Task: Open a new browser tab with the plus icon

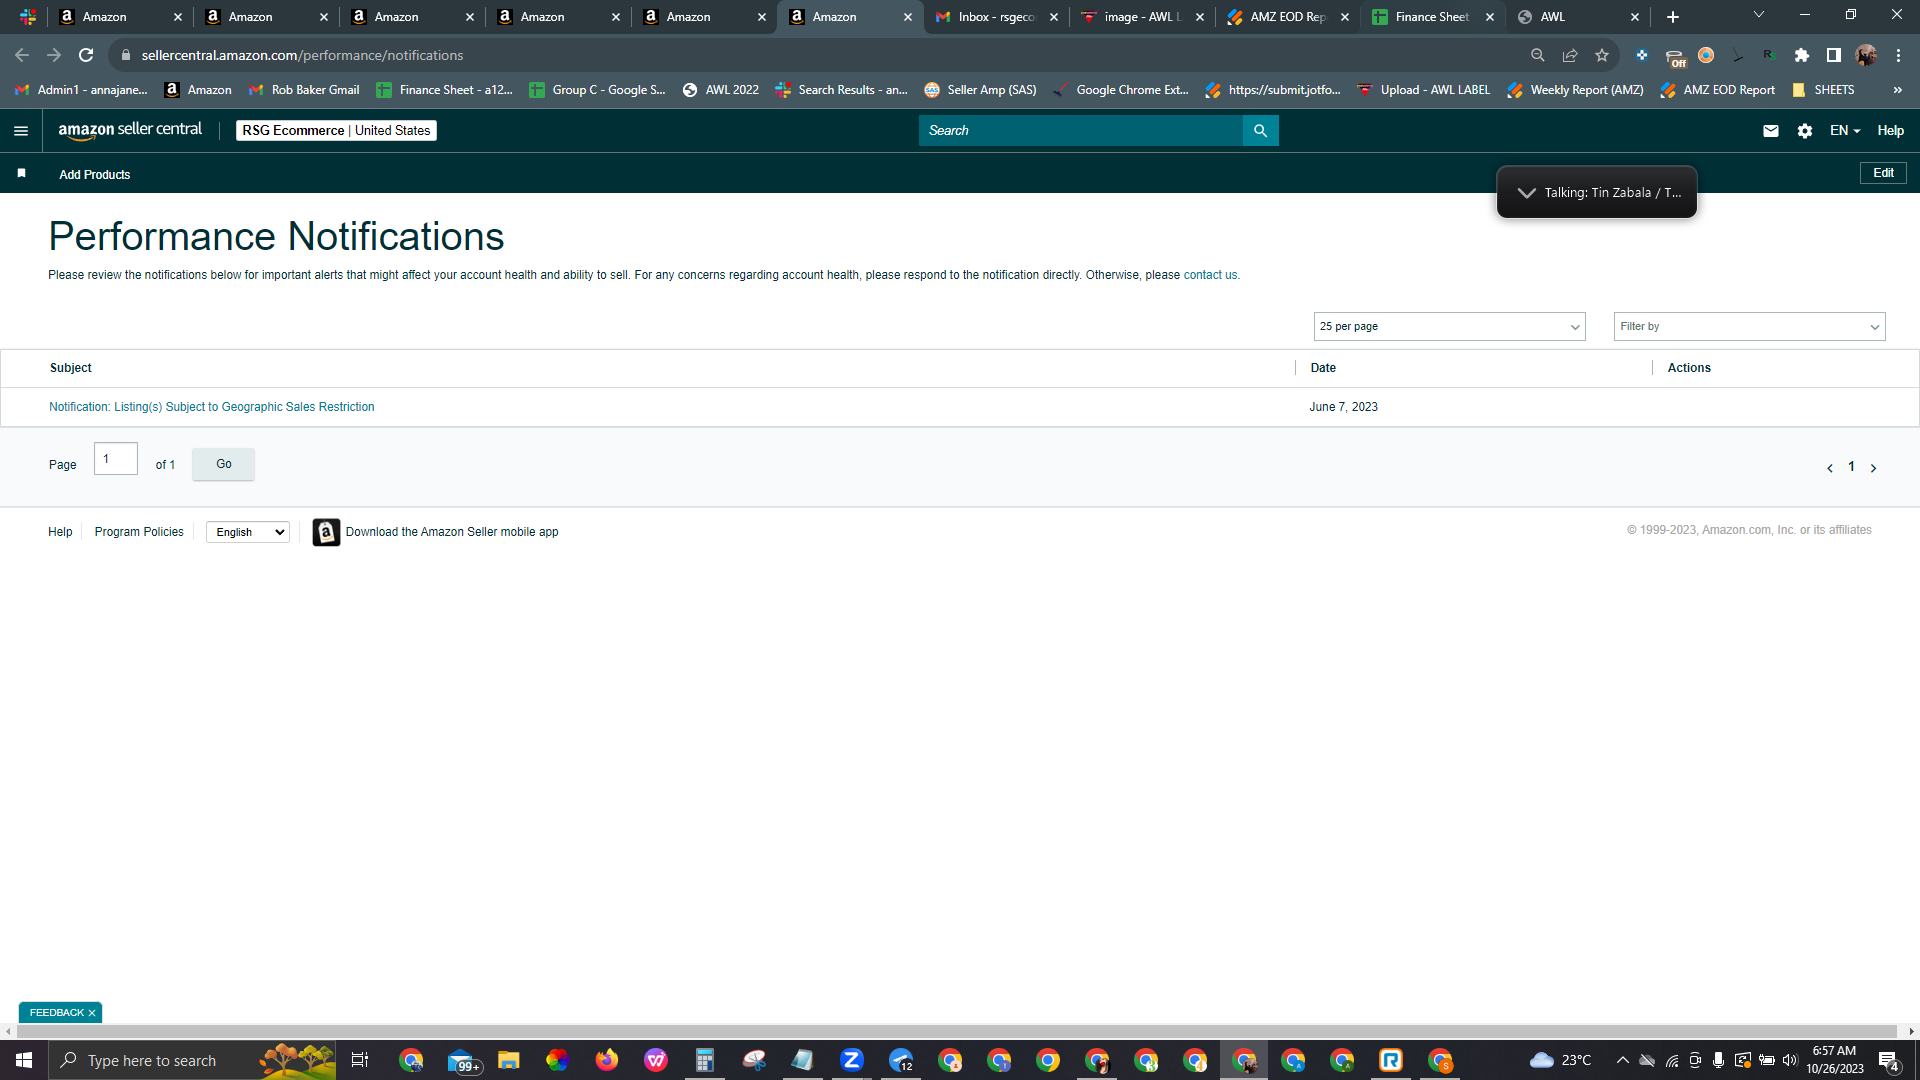Action: click(1673, 17)
